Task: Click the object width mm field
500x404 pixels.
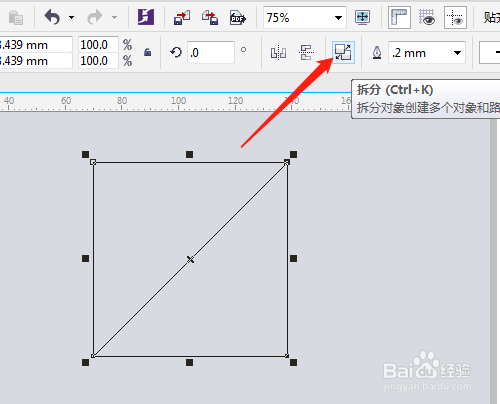Action: coord(36,45)
